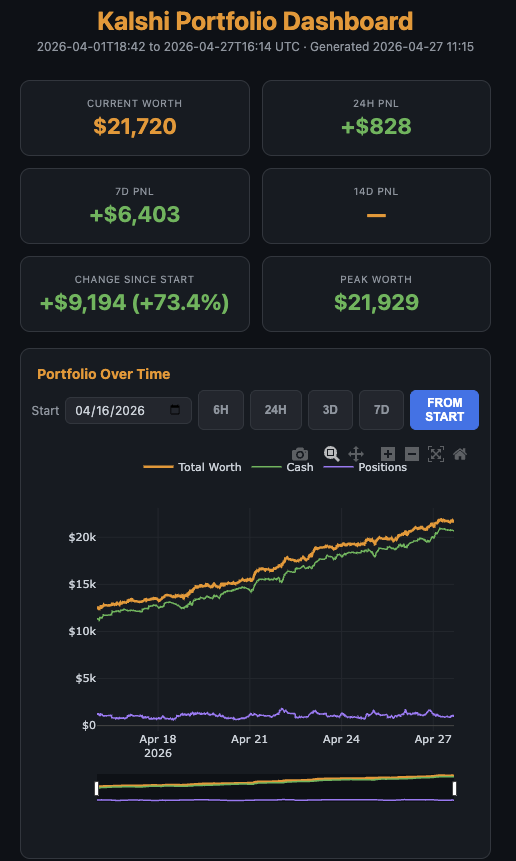Click the range slider mini chart

[276, 788]
